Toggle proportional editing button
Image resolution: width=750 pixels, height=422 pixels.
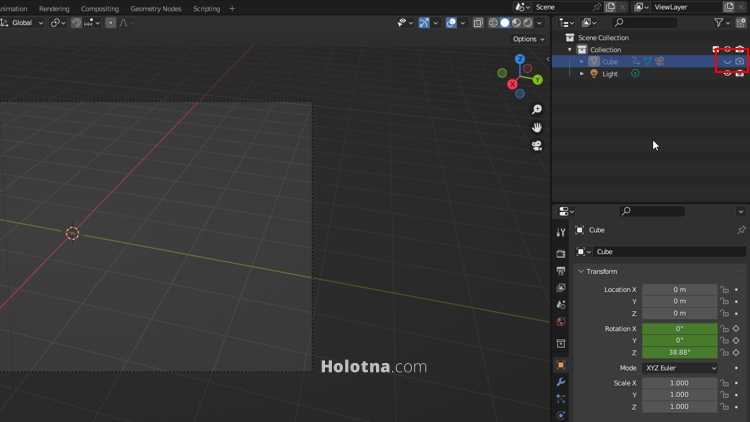[x=110, y=22]
